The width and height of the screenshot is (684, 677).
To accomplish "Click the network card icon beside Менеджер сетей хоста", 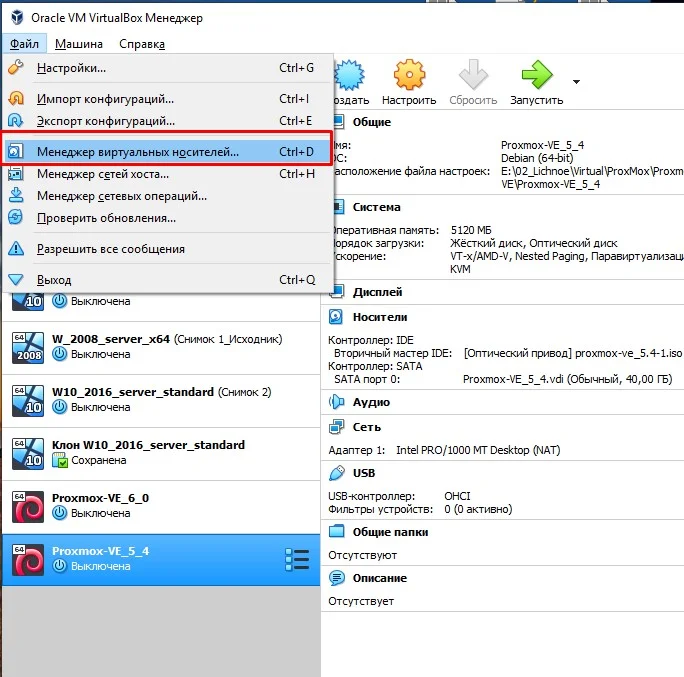I will pyautogui.click(x=15, y=174).
